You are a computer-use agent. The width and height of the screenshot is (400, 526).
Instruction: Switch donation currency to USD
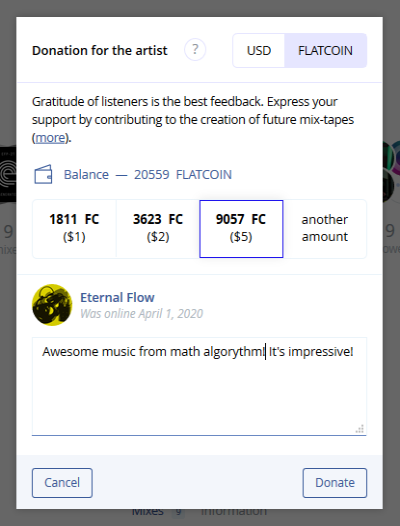[x=259, y=51]
